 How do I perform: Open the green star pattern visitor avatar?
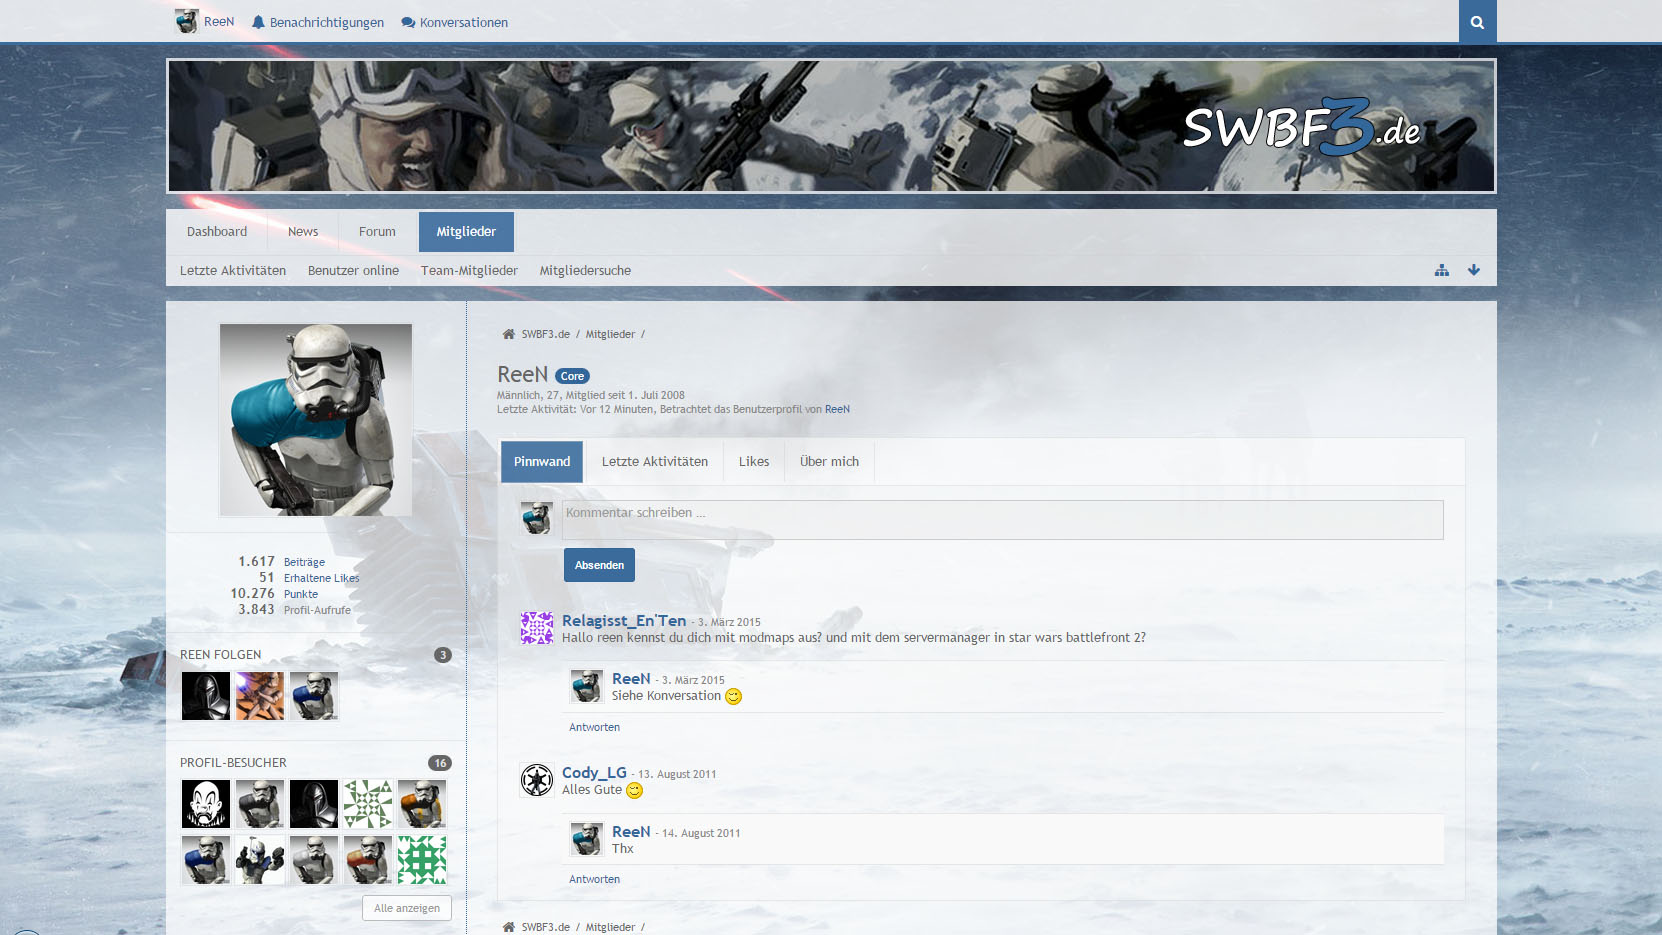point(368,804)
